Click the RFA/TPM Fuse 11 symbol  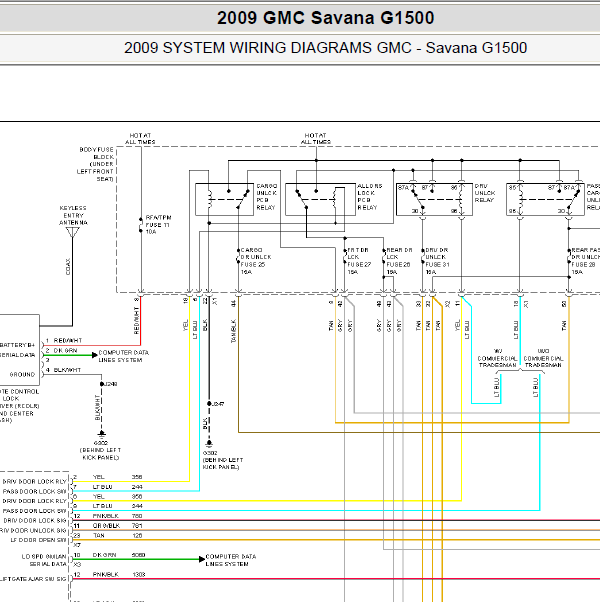coord(141,225)
